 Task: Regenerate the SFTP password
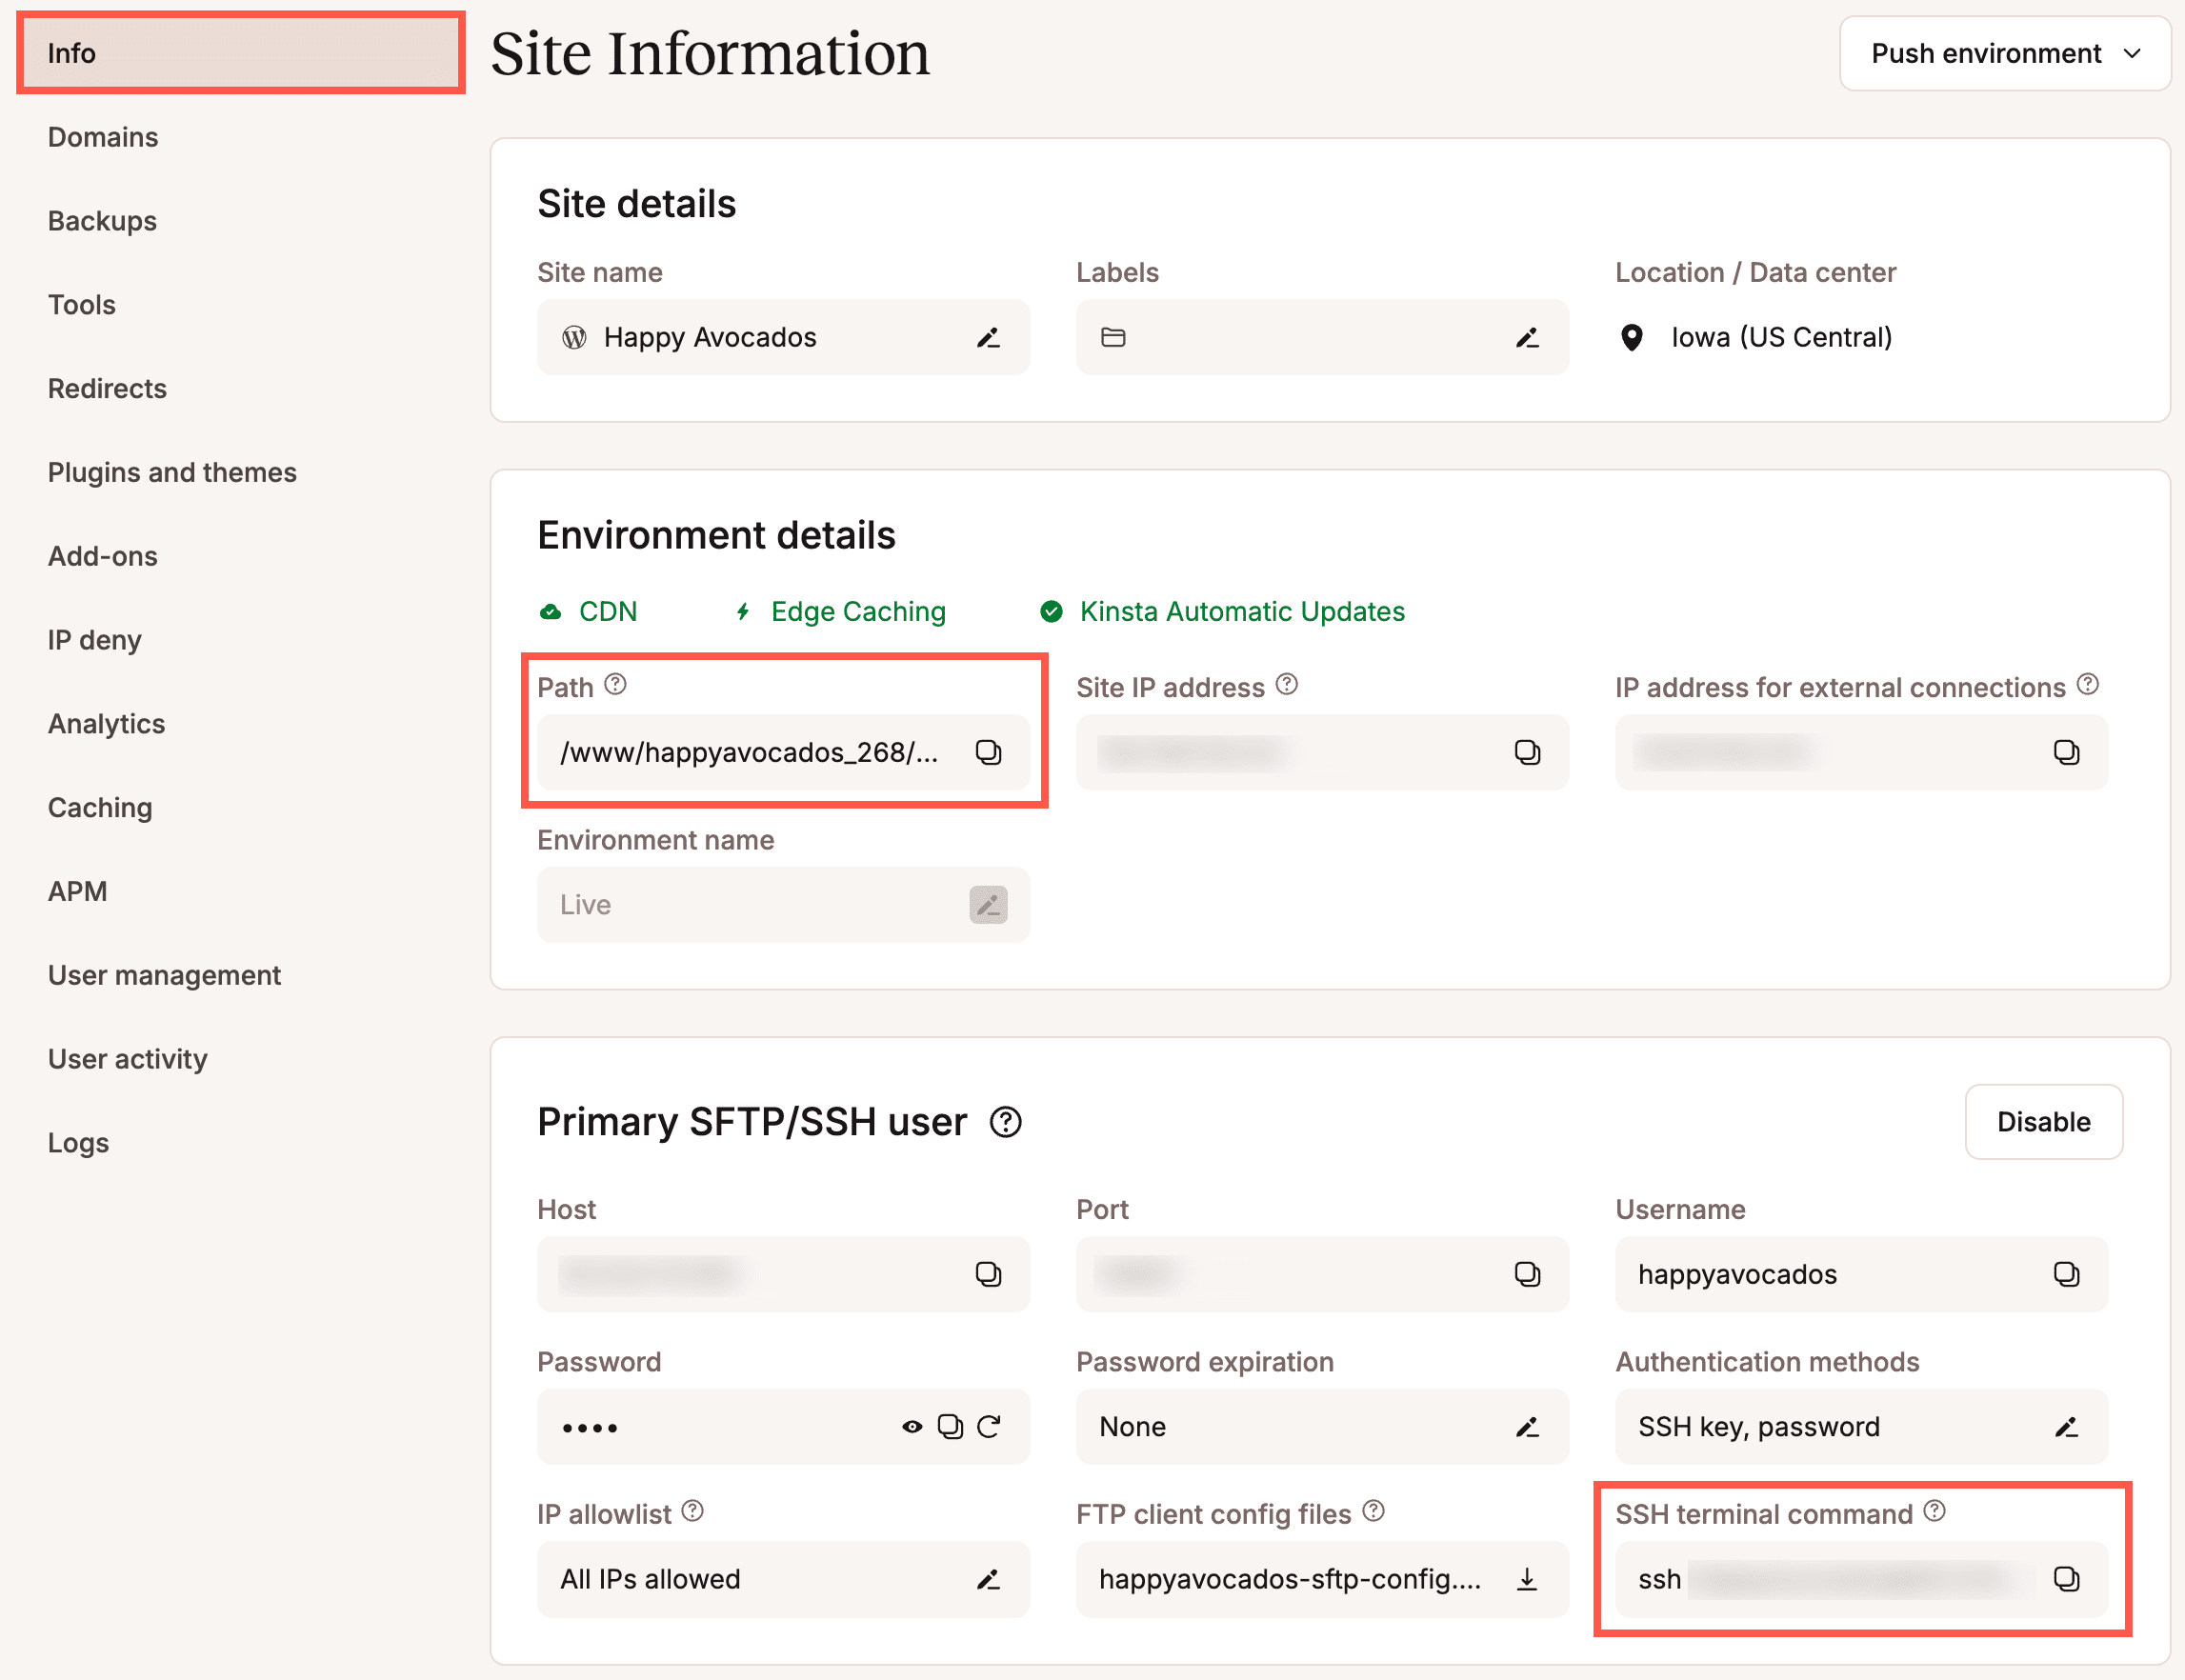click(989, 1427)
